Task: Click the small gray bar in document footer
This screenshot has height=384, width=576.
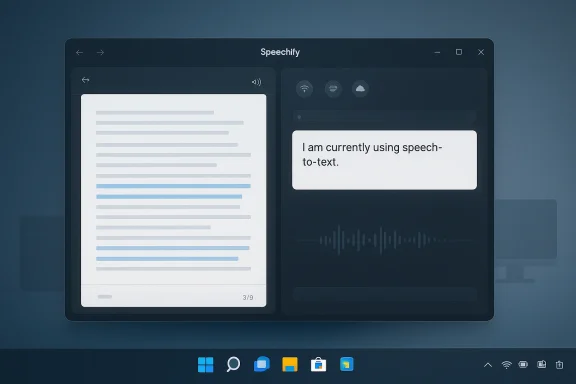Action: tap(105, 297)
